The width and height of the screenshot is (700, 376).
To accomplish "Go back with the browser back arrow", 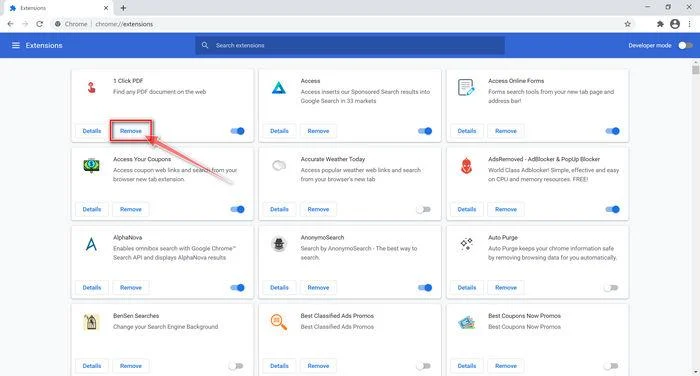I will (10, 24).
